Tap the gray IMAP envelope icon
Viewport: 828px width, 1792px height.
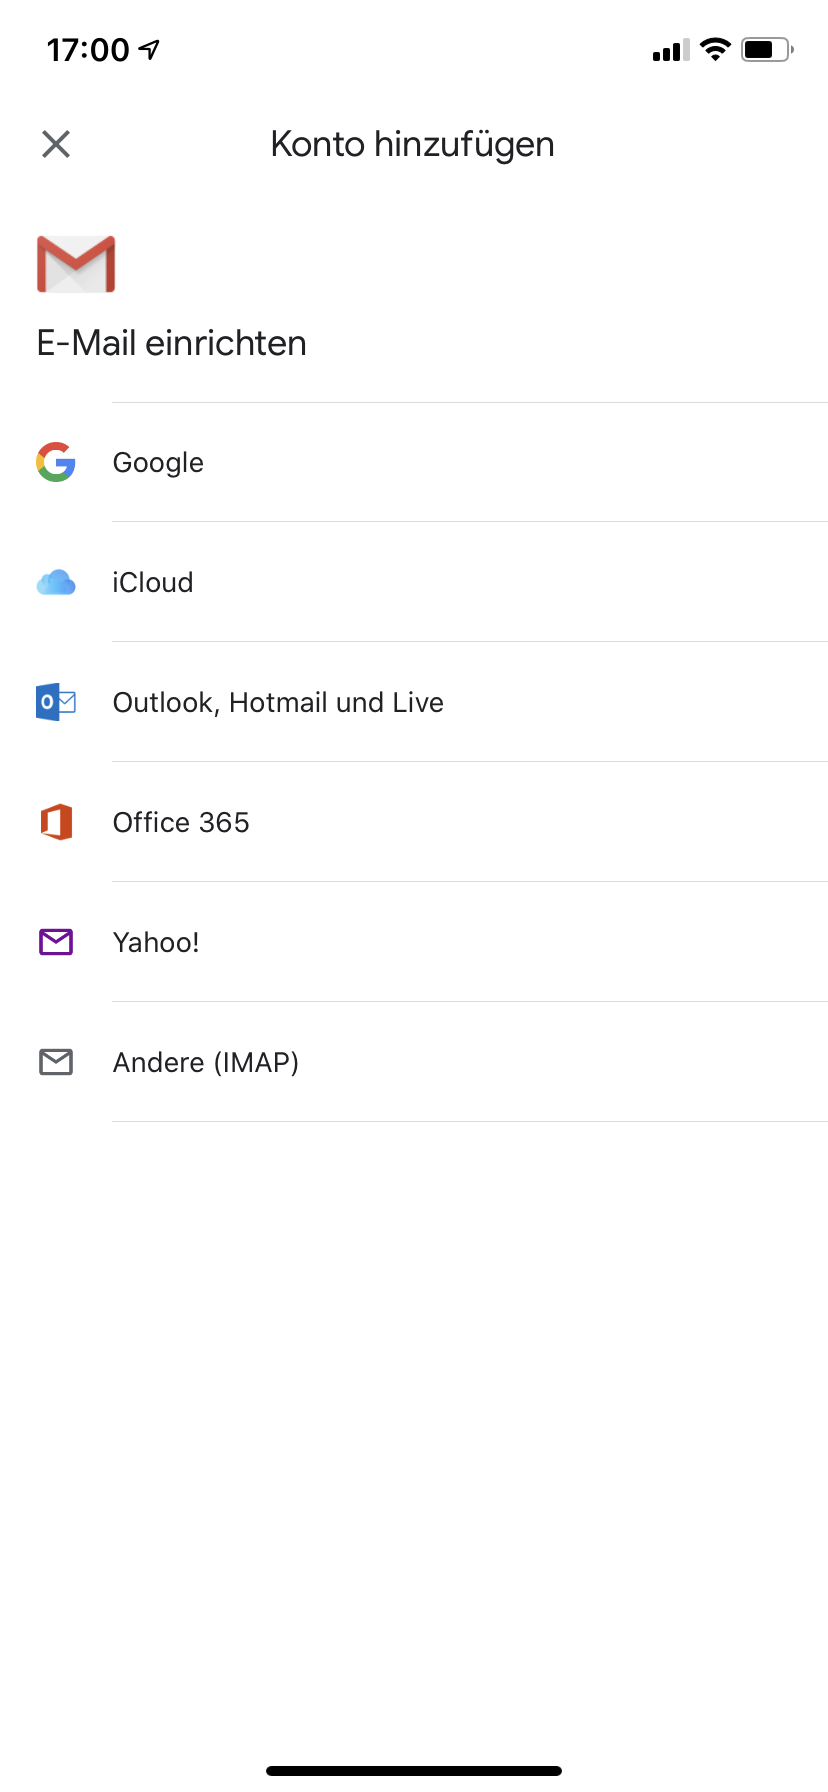[56, 1062]
